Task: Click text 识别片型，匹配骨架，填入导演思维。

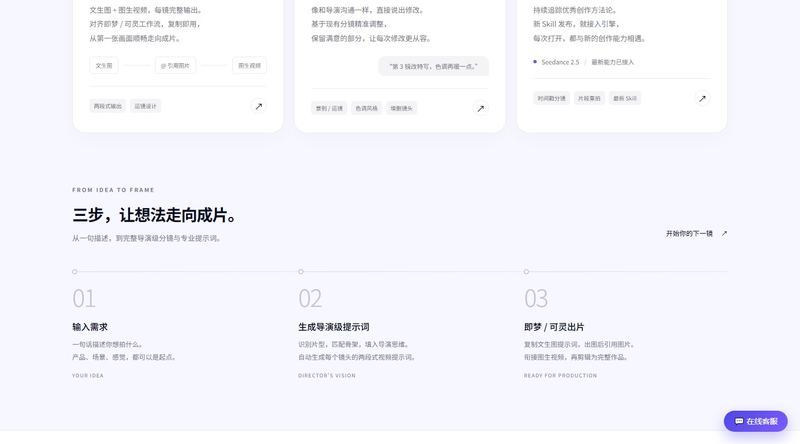Action: tap(354, 344)
